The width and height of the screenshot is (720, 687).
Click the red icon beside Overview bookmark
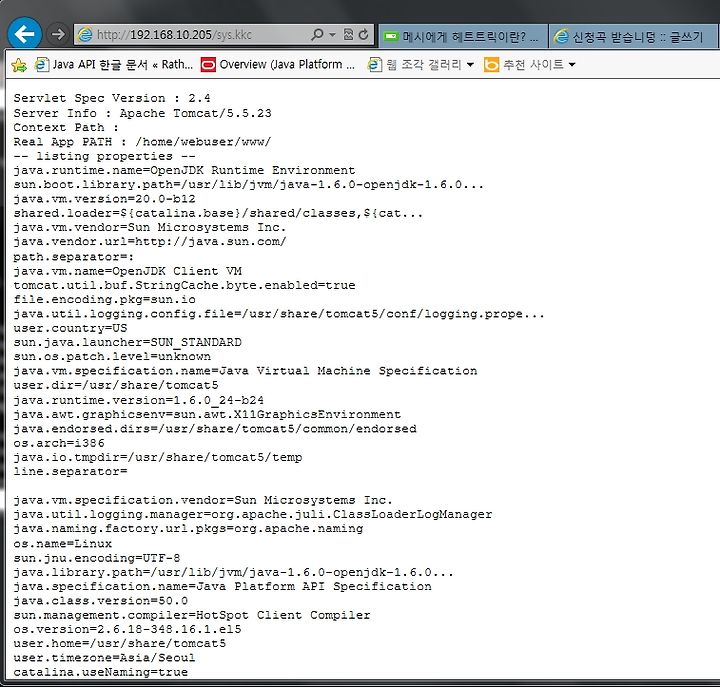[208, 65]
